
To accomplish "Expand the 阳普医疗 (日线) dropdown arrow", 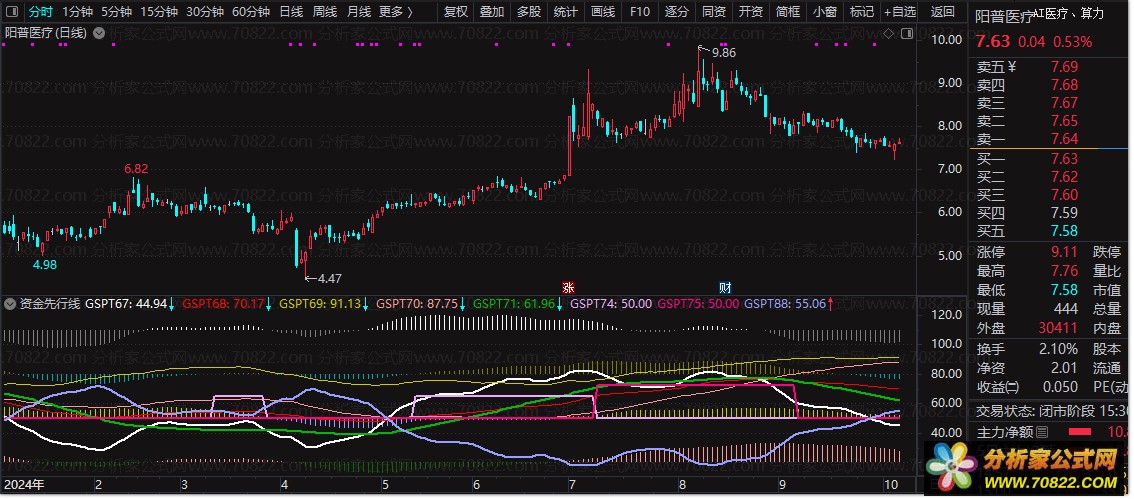I will pyautogui.click(x=98, y=33).
